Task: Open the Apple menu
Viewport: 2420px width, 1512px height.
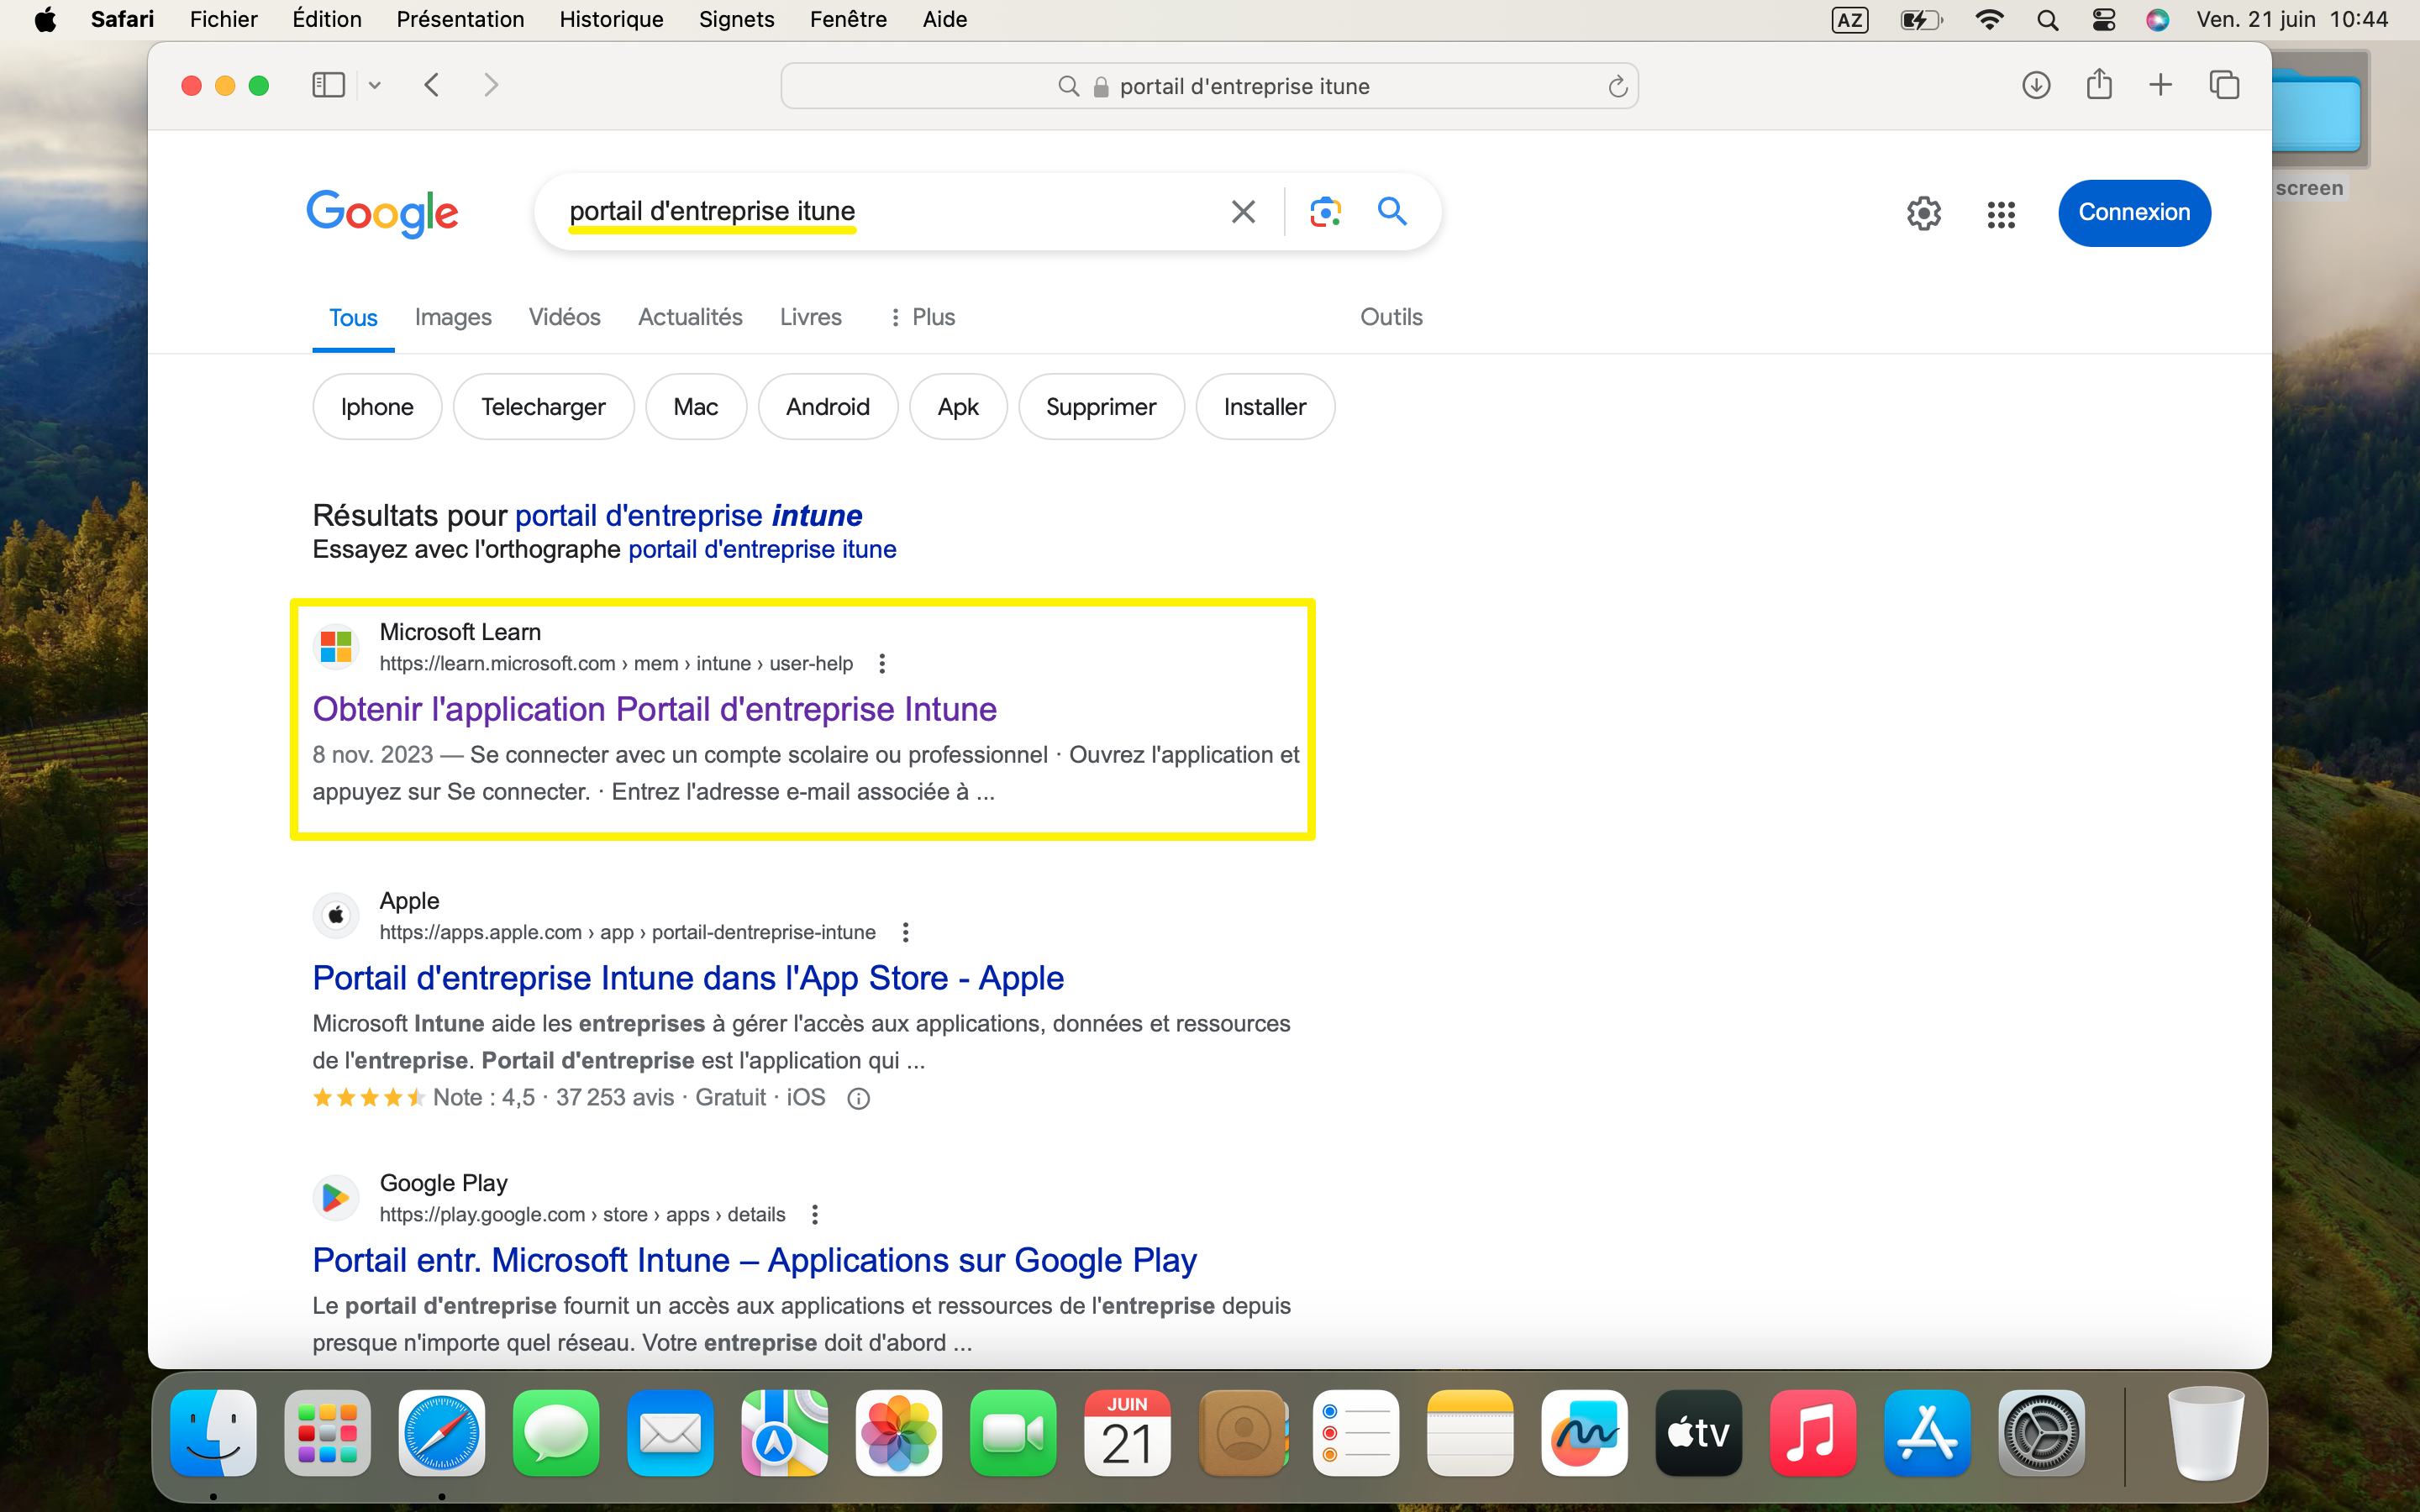Action: pos(45,19)
